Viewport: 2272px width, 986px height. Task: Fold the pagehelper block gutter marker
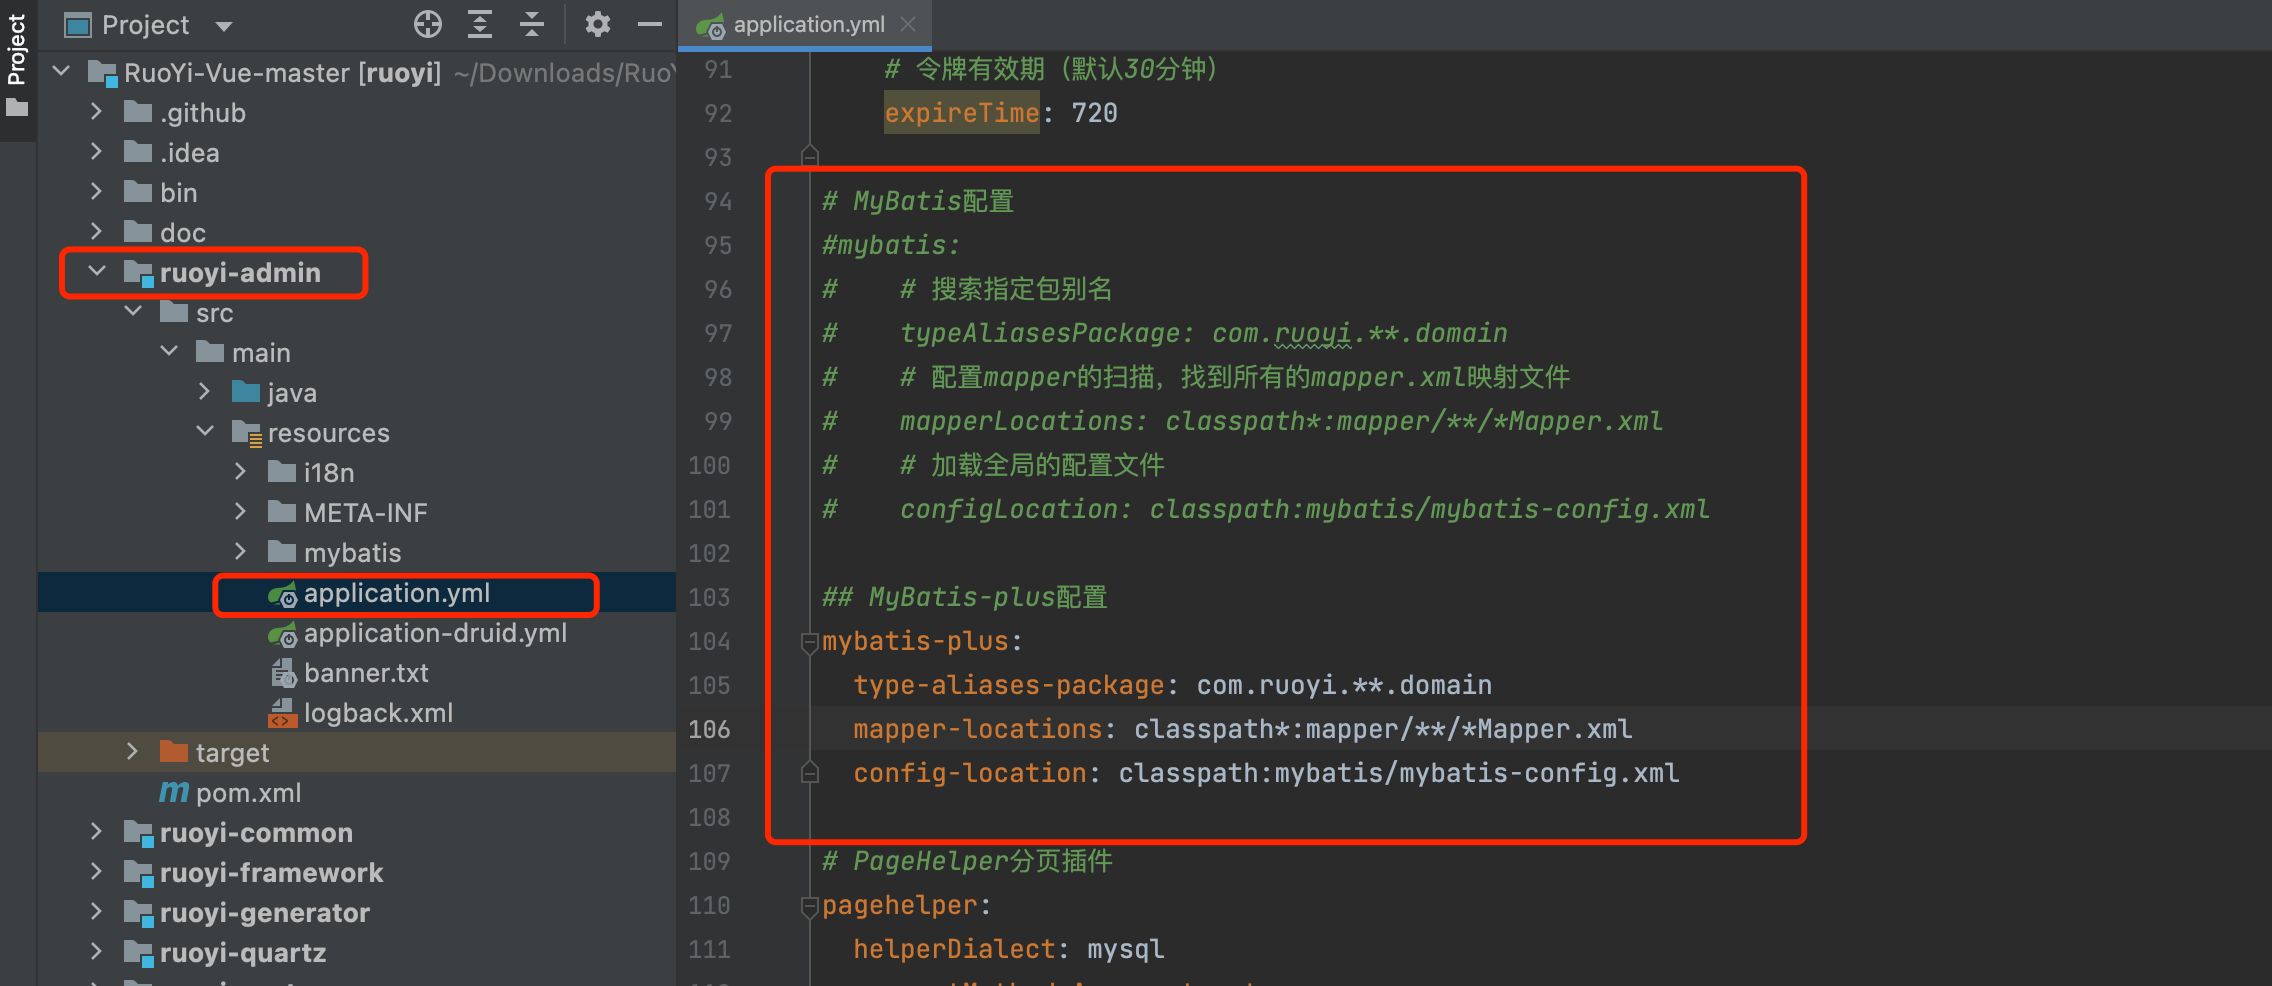810,906
